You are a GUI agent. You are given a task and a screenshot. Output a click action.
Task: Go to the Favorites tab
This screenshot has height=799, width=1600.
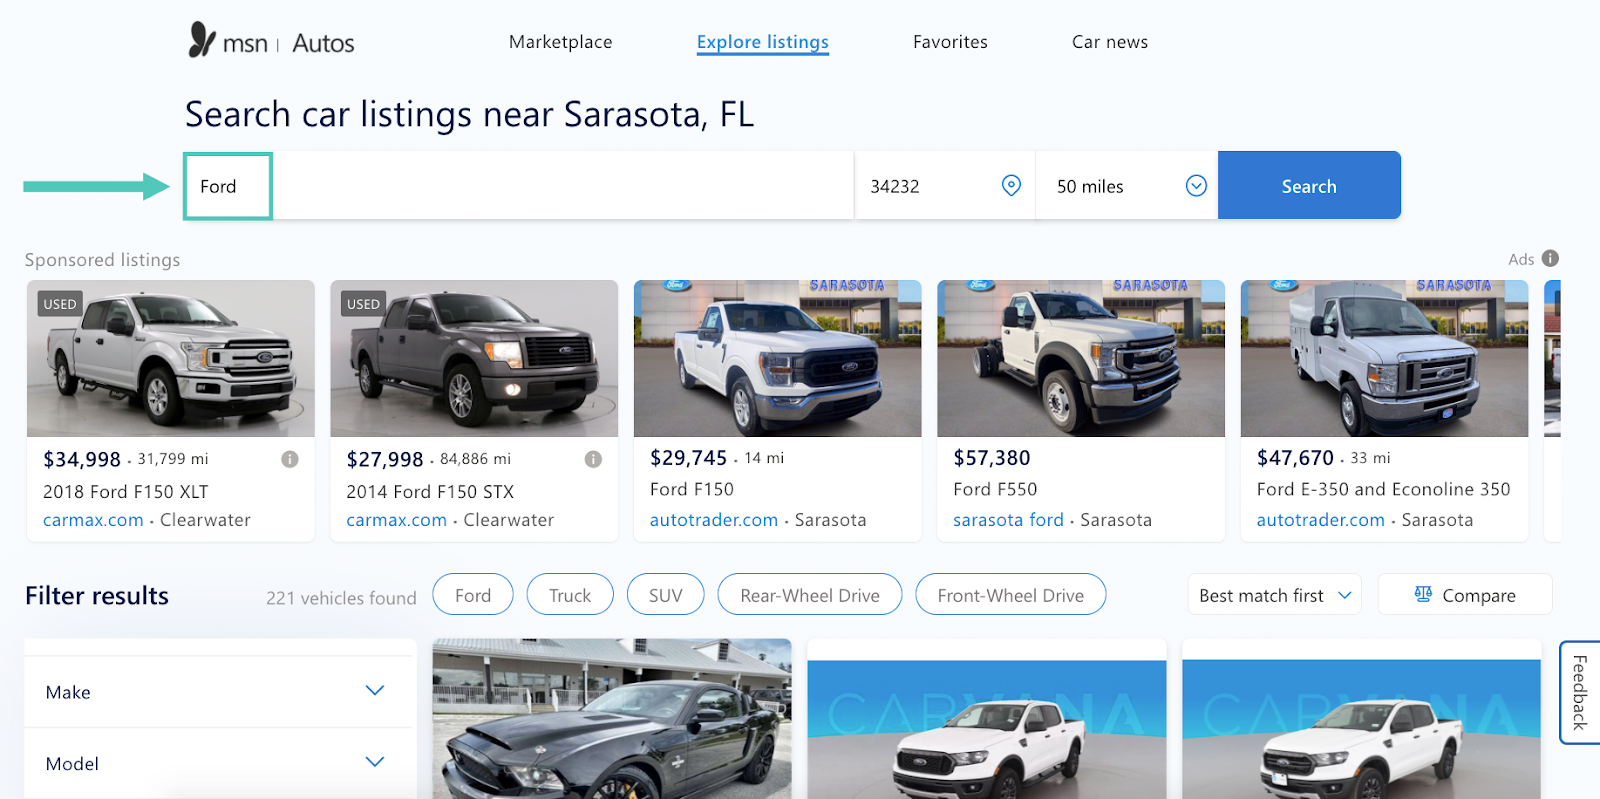[950, 42]
